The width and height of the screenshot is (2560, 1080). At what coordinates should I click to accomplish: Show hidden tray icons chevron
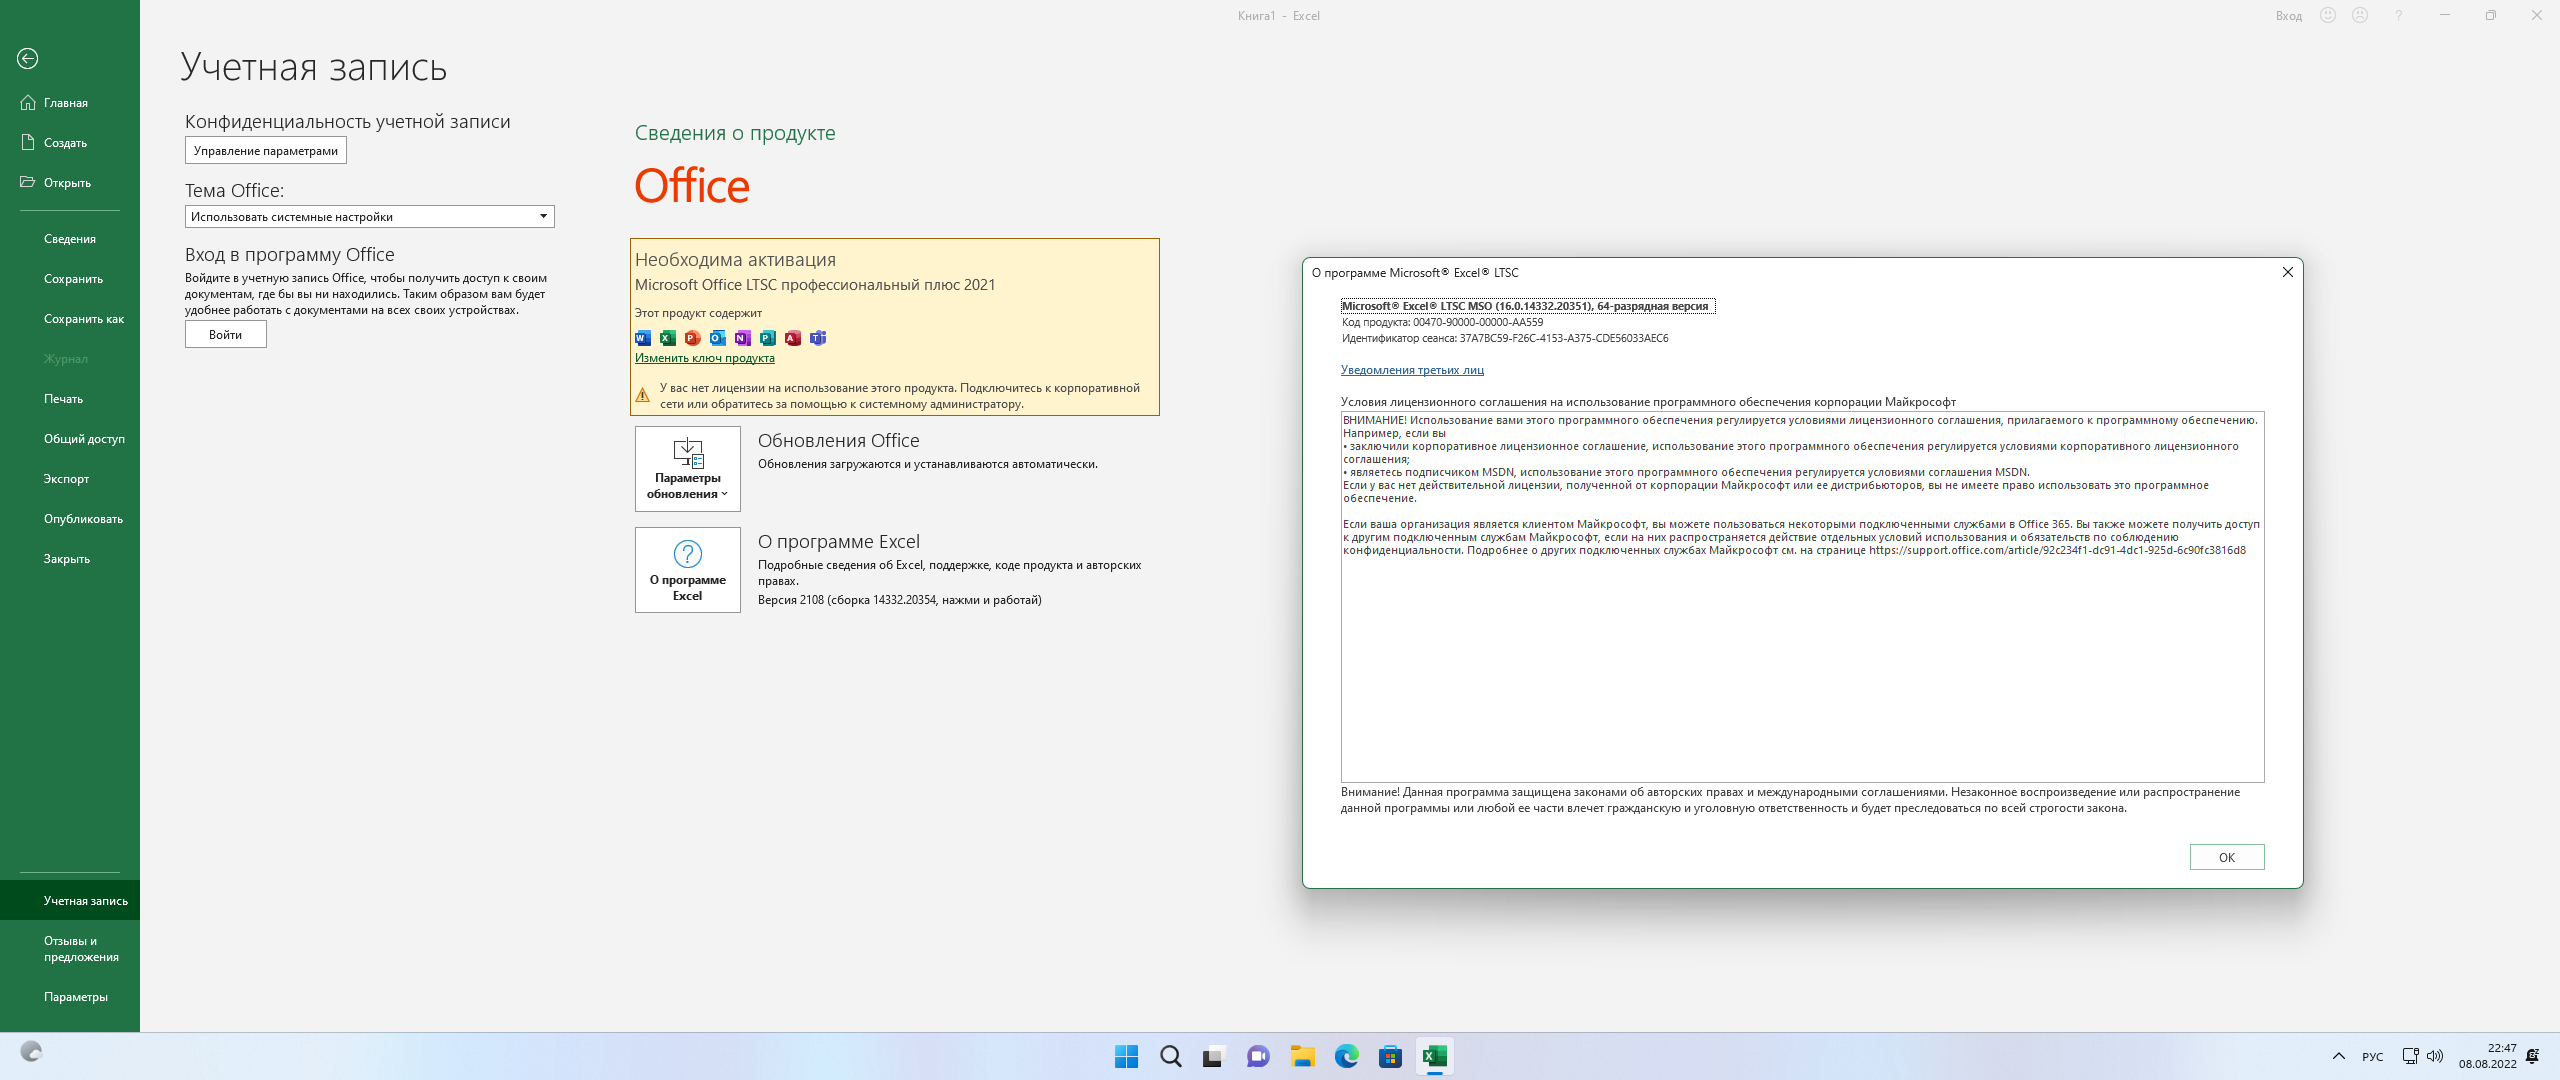(2338, 1056)
